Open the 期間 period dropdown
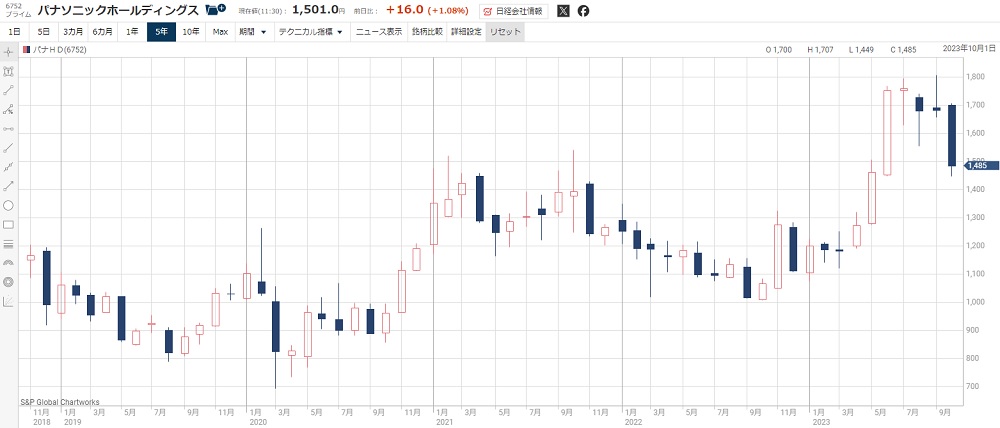The height and width of the screenshot is (428, 1000). (x=252, y=32)
